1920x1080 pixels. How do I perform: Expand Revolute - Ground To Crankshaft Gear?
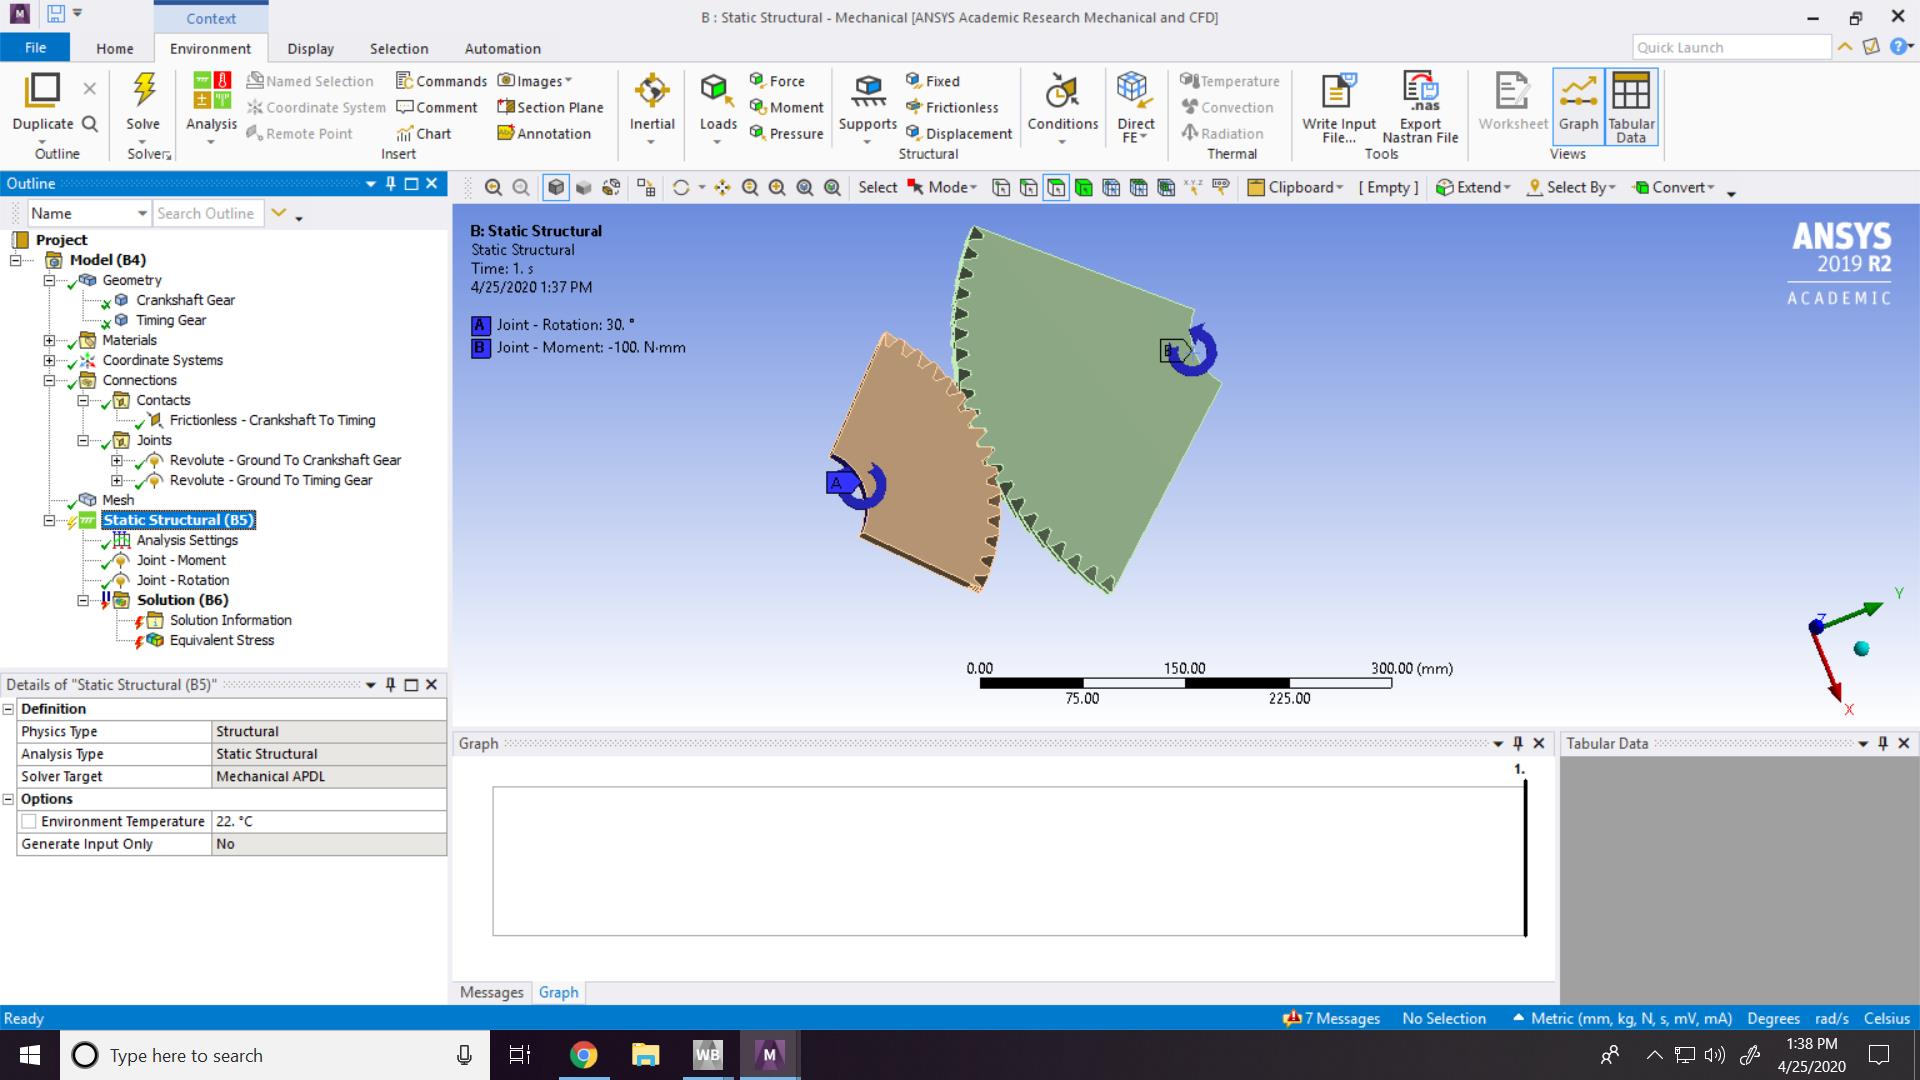pos(117,460)
